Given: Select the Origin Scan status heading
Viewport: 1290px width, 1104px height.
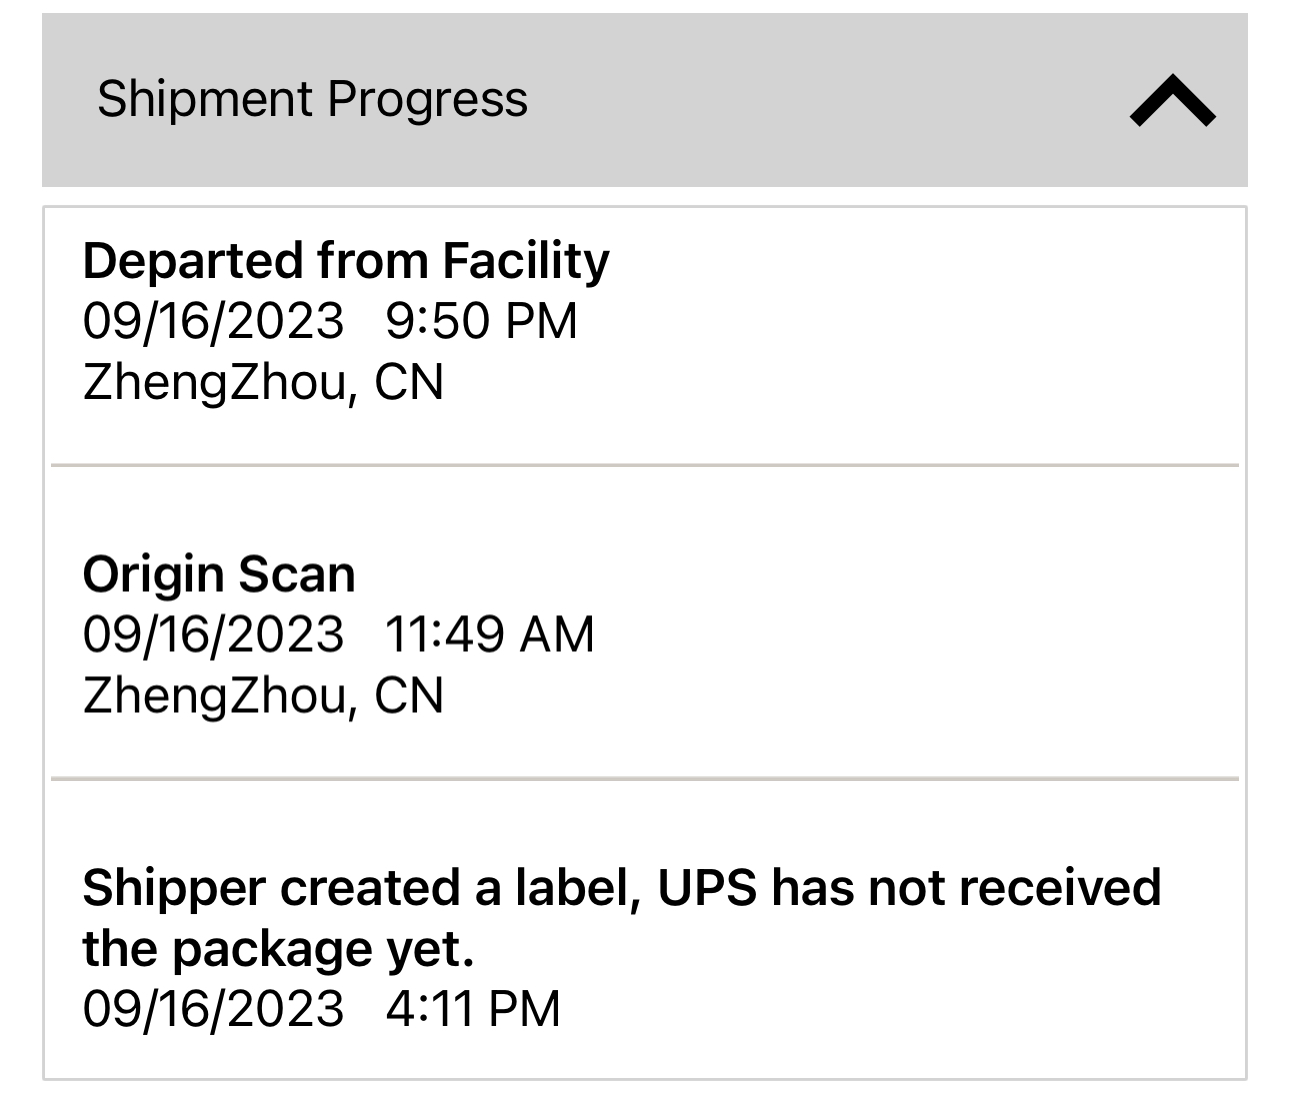Looking at the screenshot, I should [219, 574].
